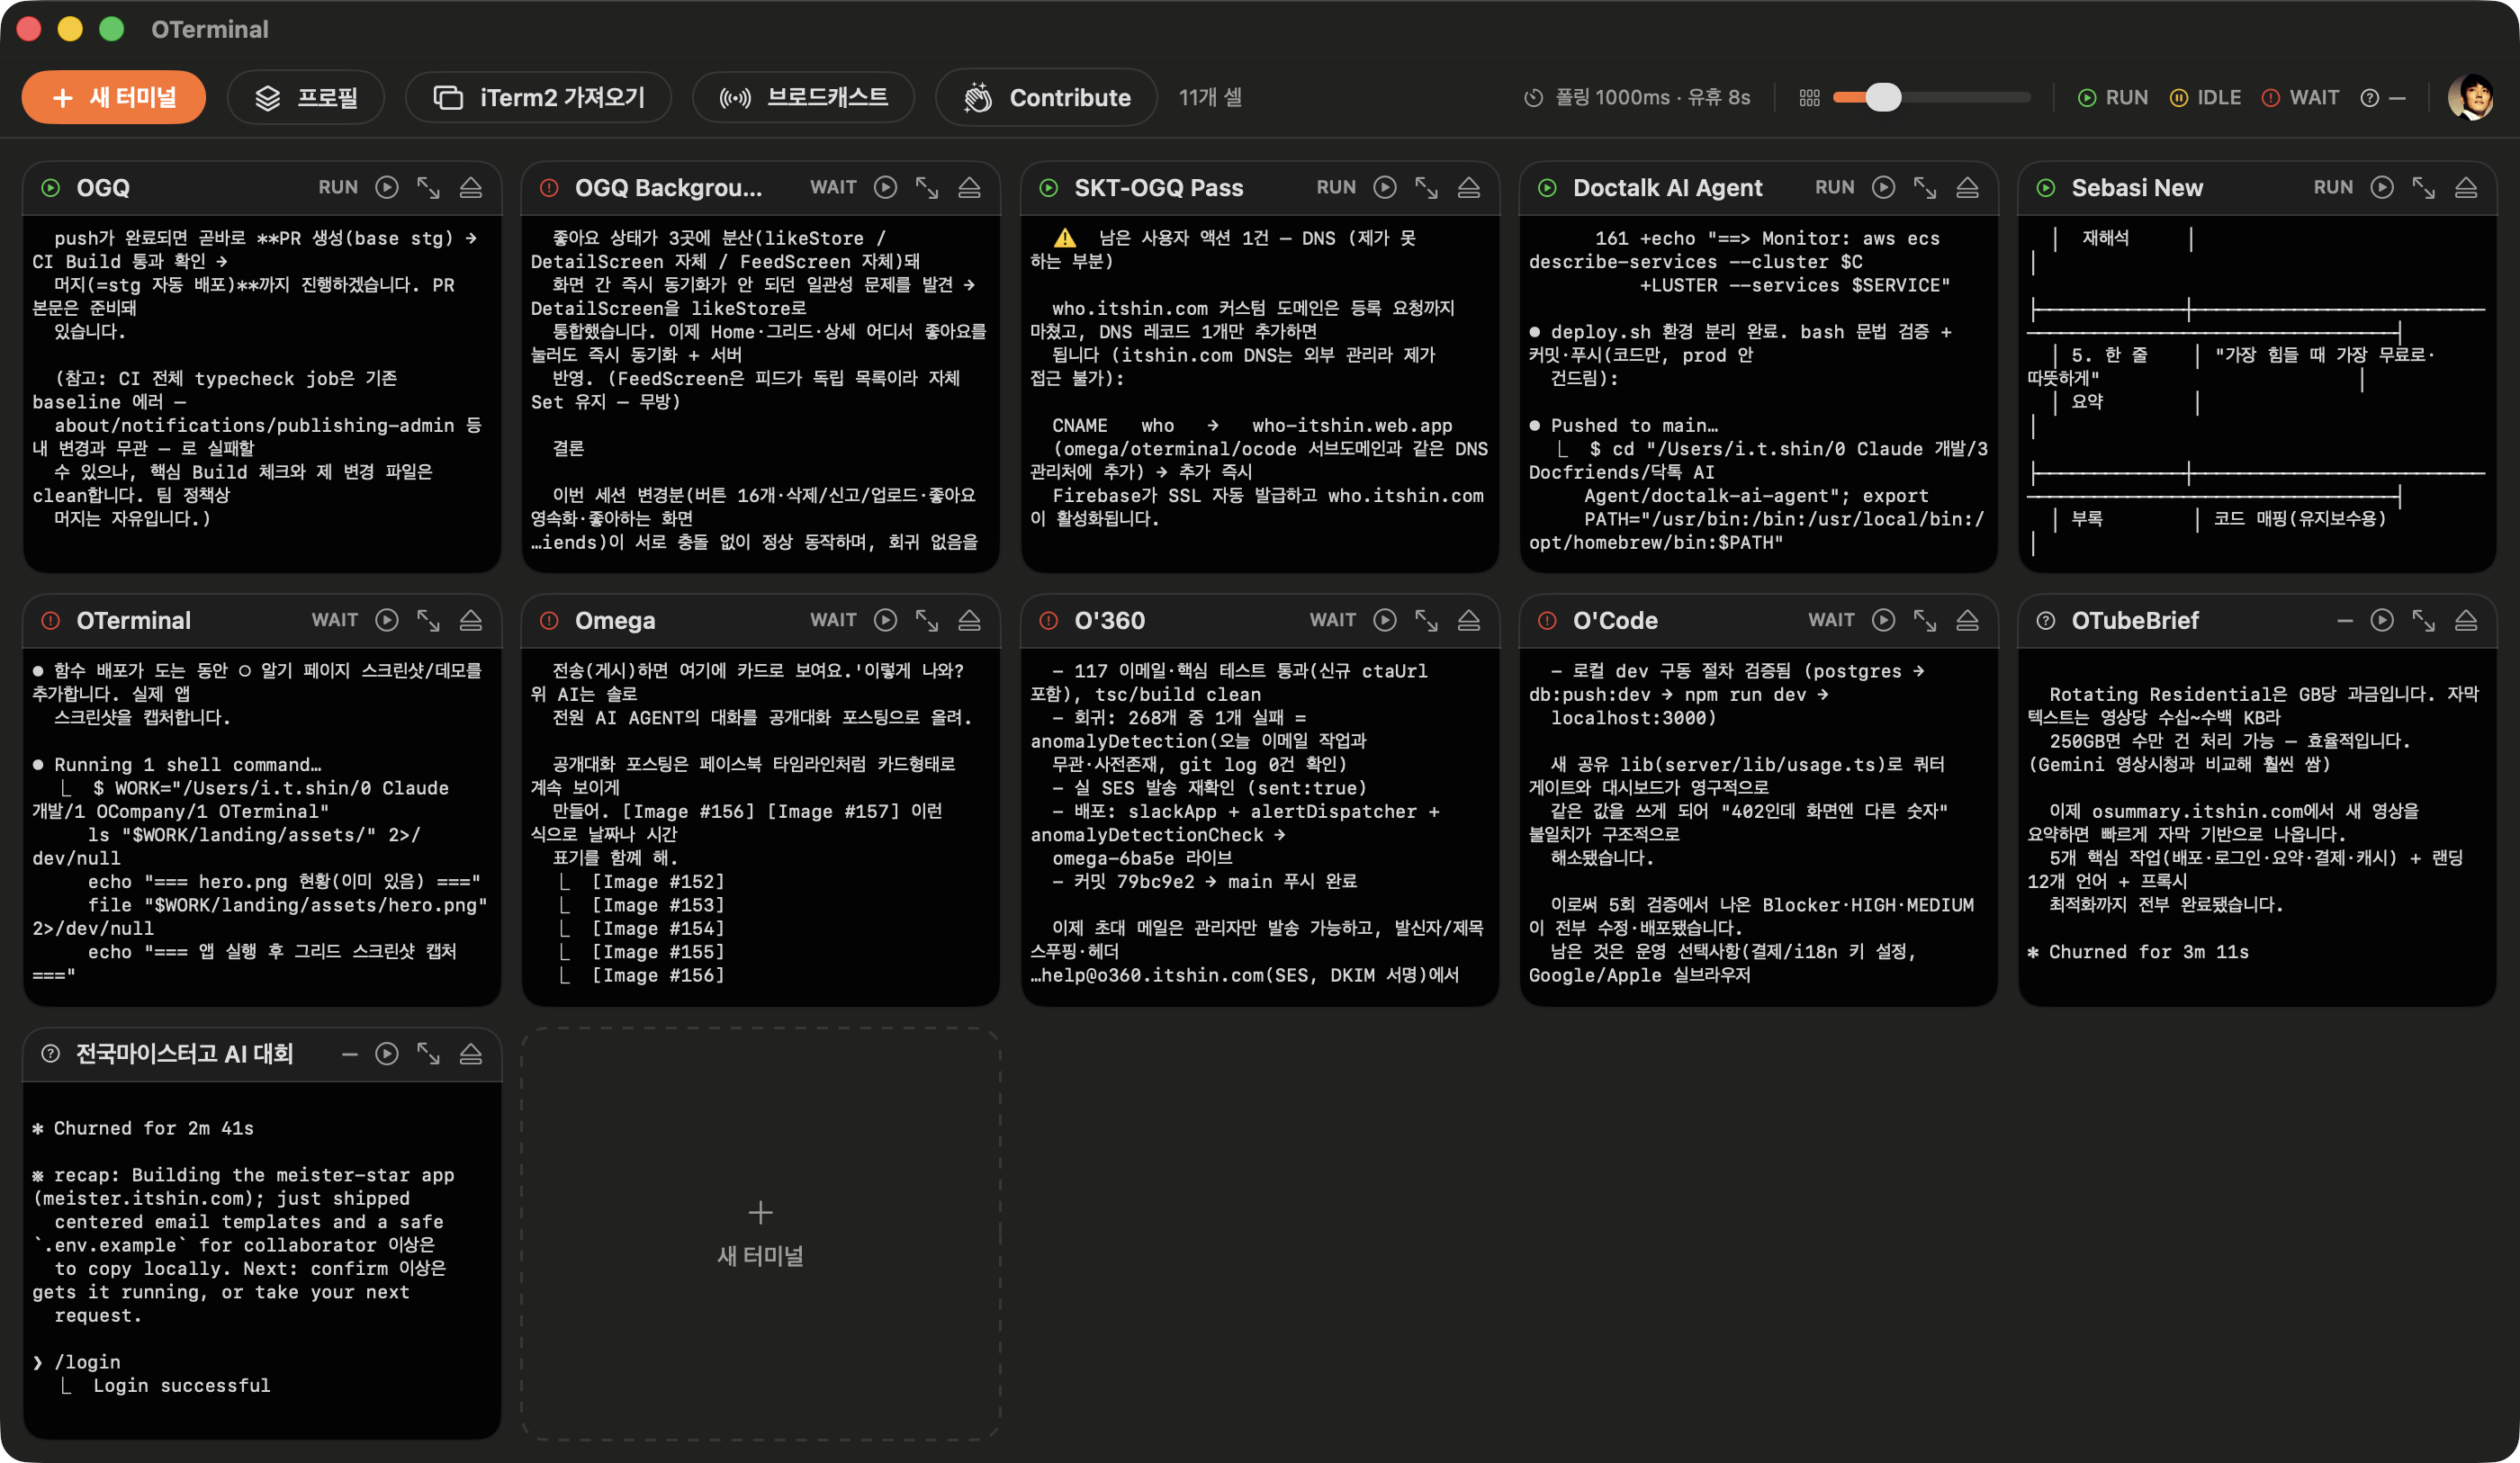Click the Sebasi New cell title
The image size is (2520, 1463).
point(2137,187)
